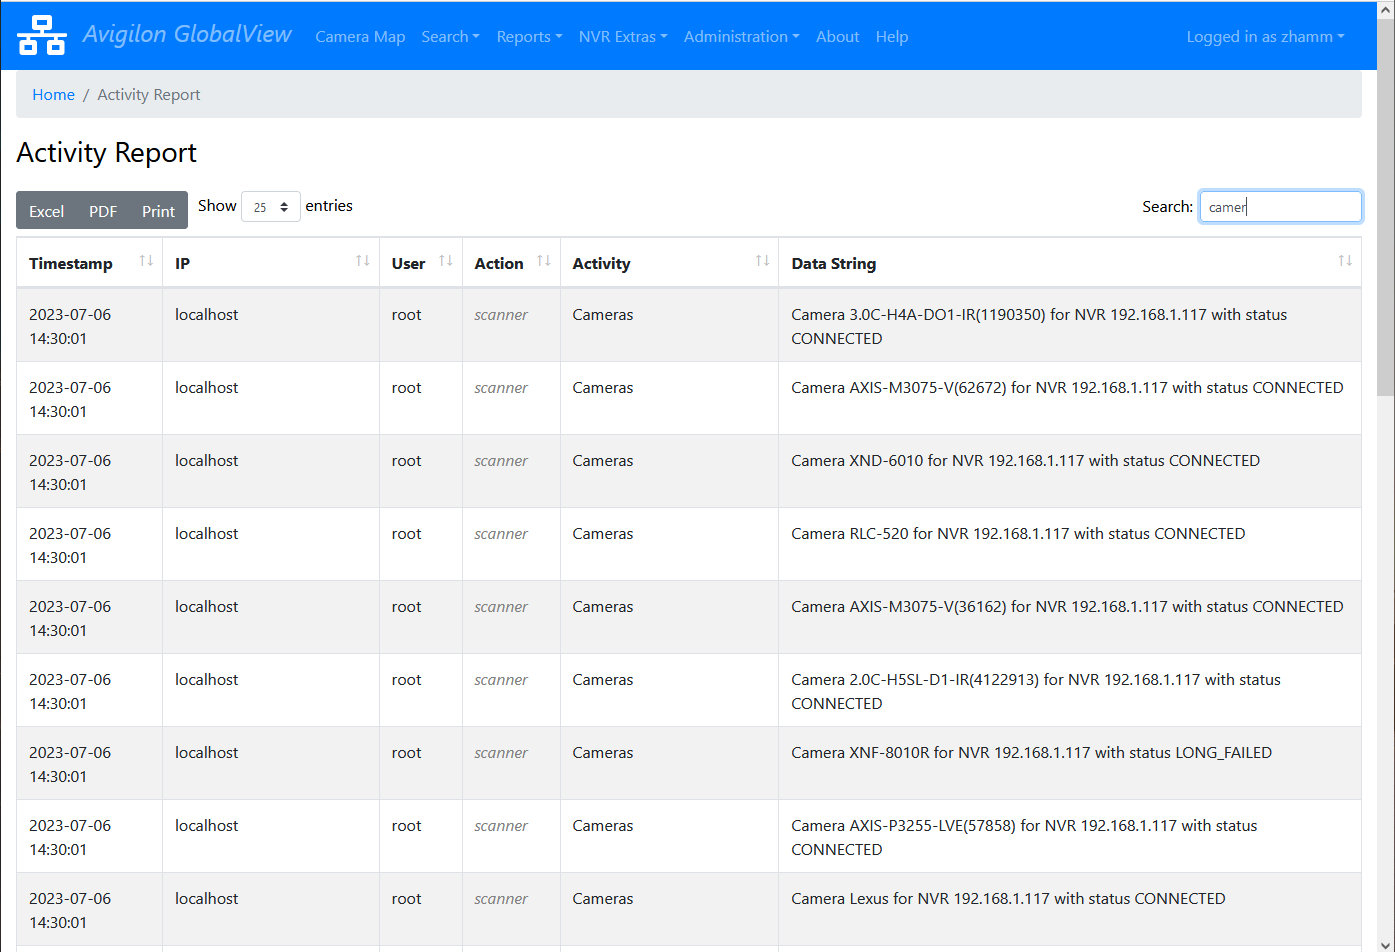Focus the table Search input field
1395x952 pixels.
click(x=1280, y=207)
